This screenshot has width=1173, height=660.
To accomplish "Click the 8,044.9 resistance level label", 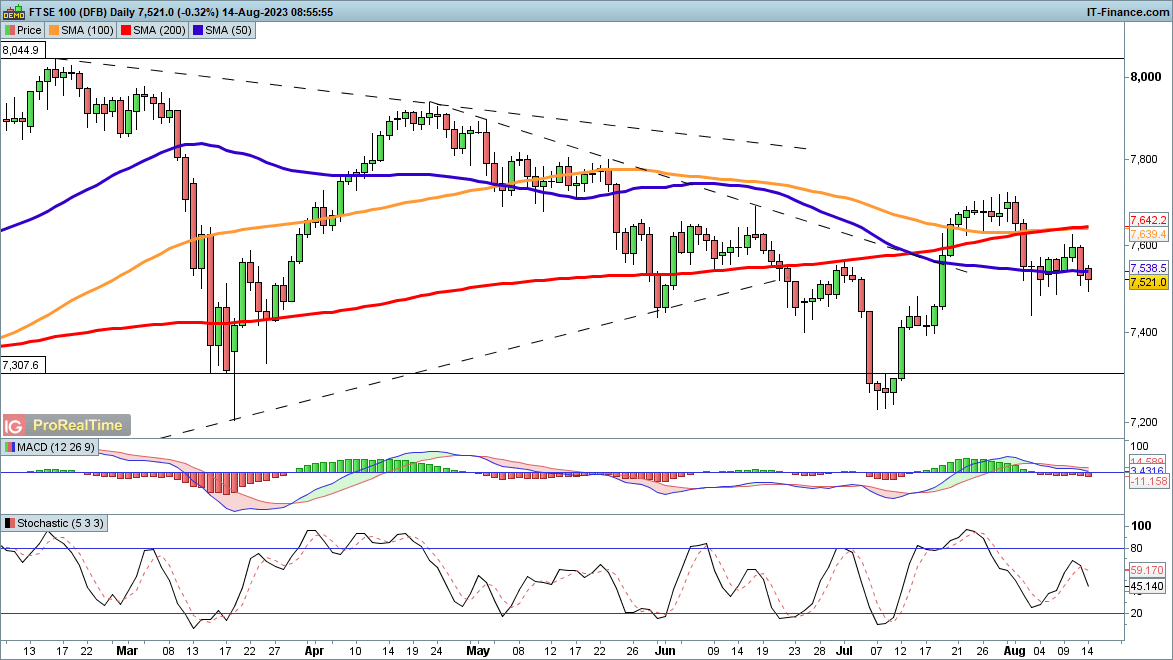I will click(x=20, y=49).
